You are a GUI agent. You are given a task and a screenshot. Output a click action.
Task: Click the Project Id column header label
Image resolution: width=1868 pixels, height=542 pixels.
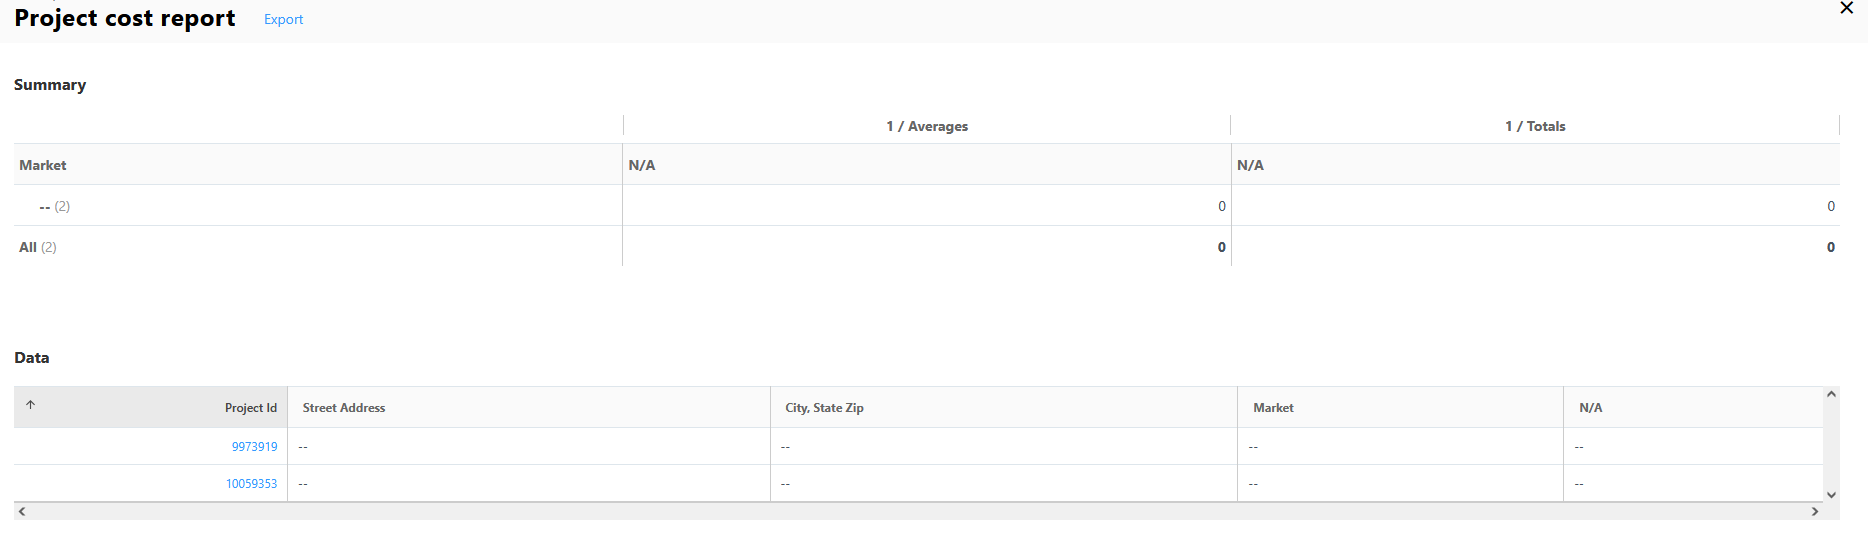coord(250,408)
